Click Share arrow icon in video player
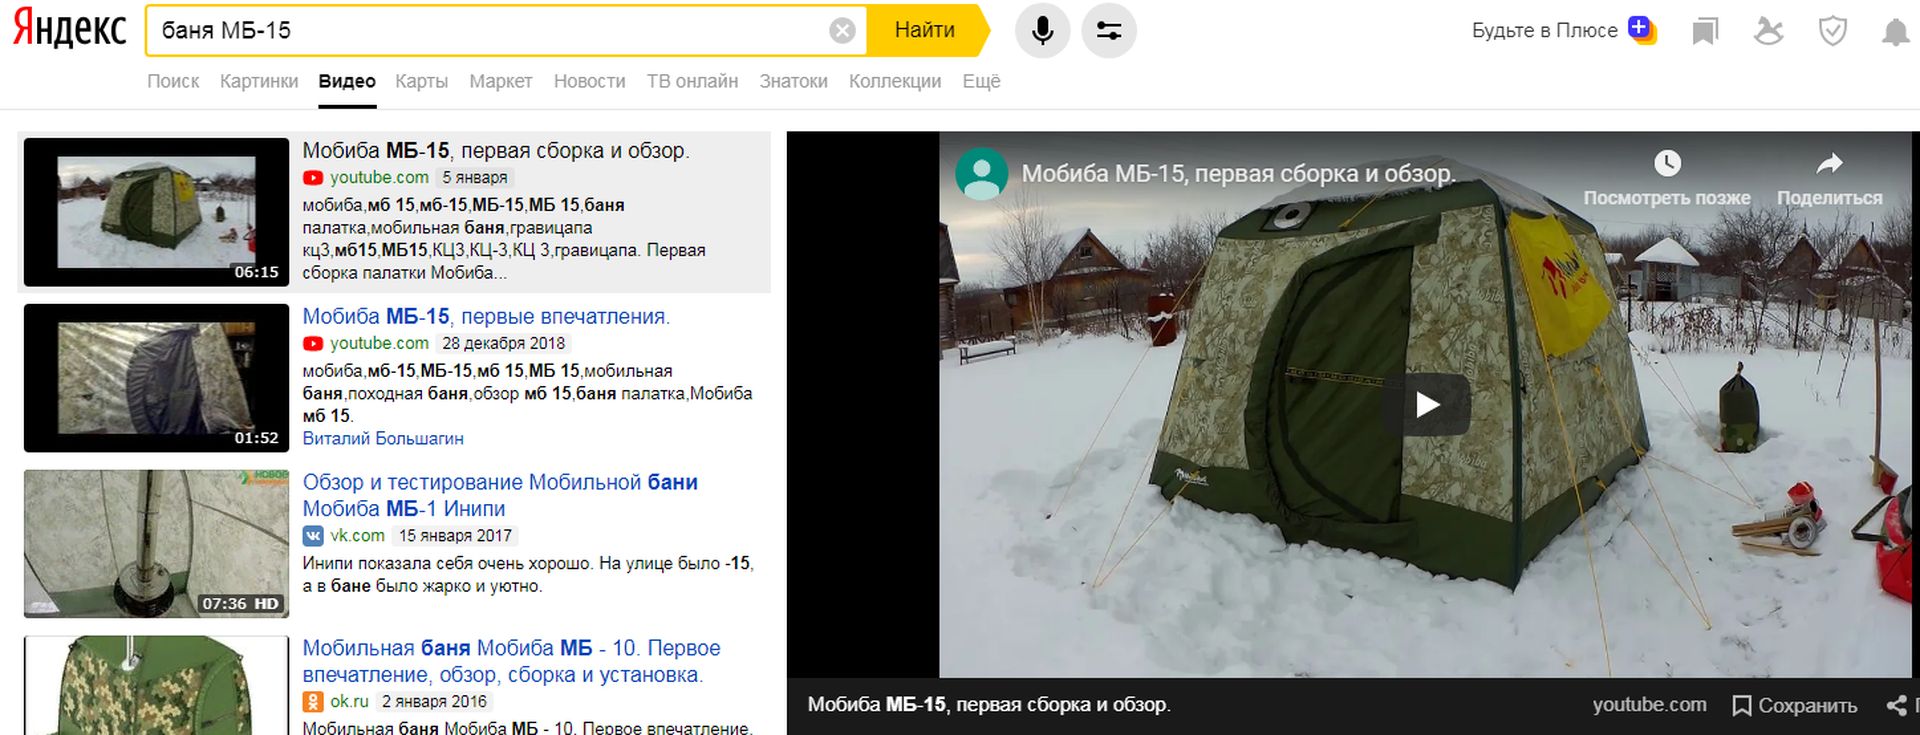The image size is (1920, 735). click(x=1829, y=163)
